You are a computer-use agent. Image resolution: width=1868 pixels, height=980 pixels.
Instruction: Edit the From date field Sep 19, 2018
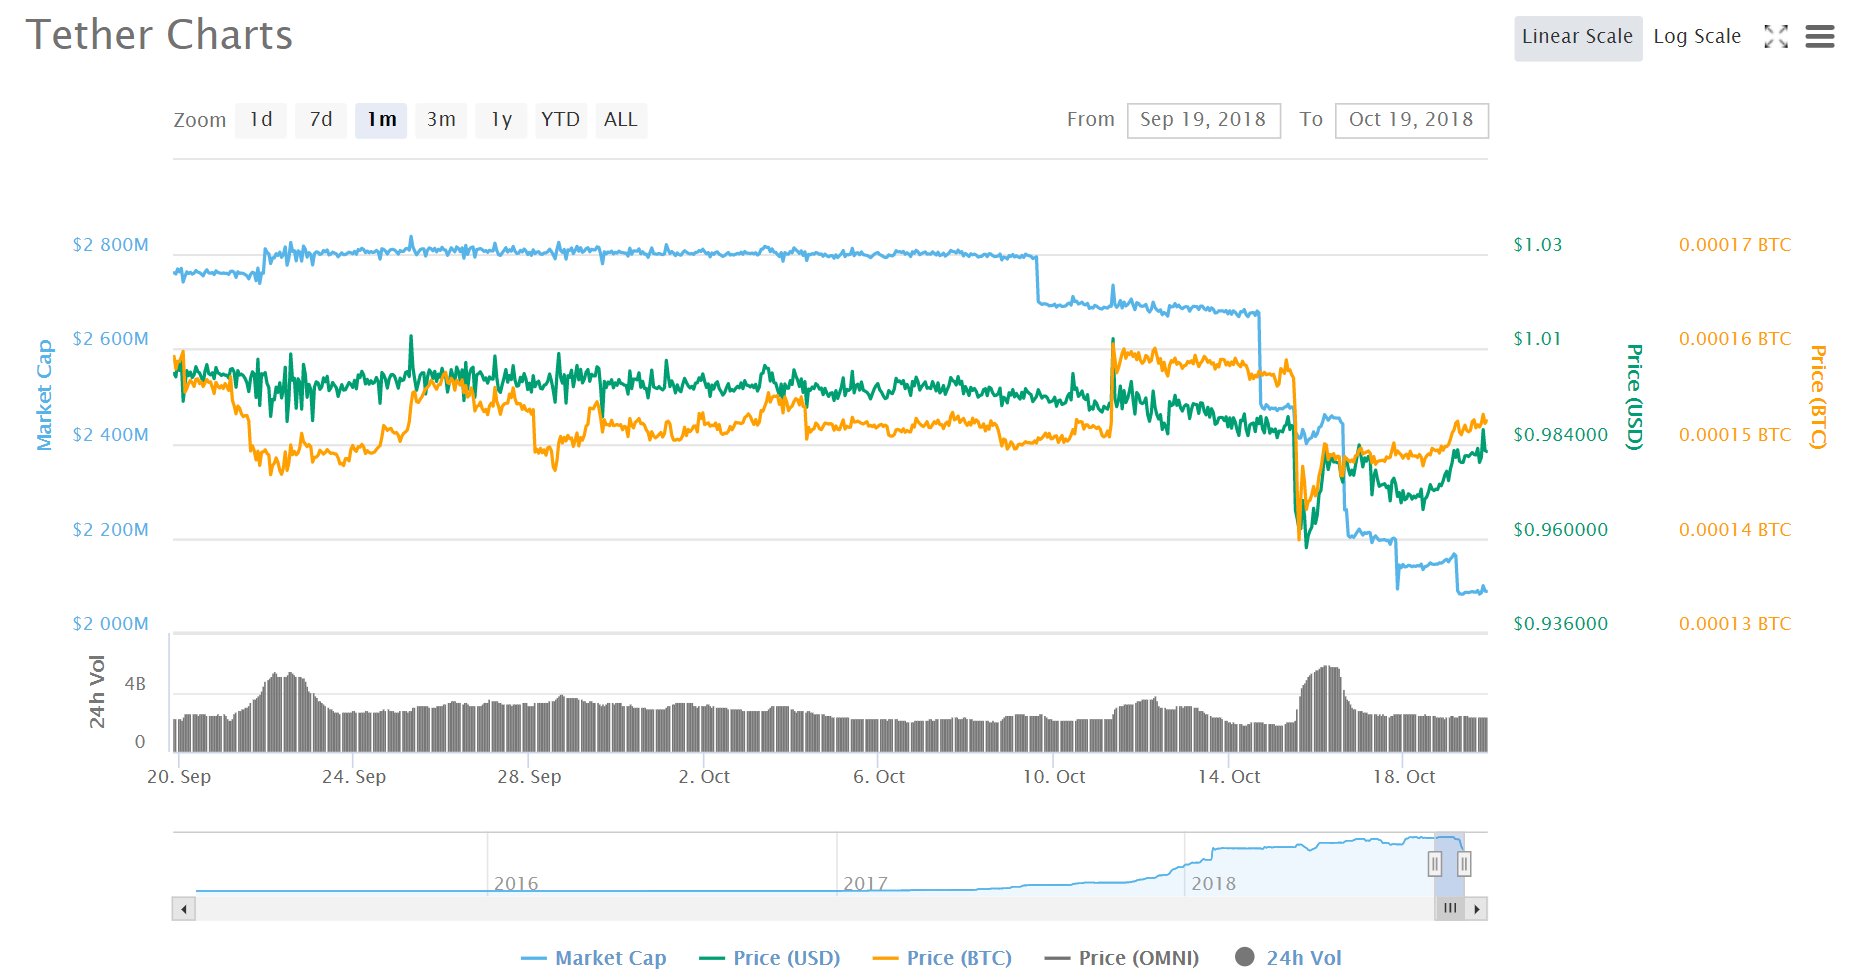pyautogui.click(x=1204, y=120)
